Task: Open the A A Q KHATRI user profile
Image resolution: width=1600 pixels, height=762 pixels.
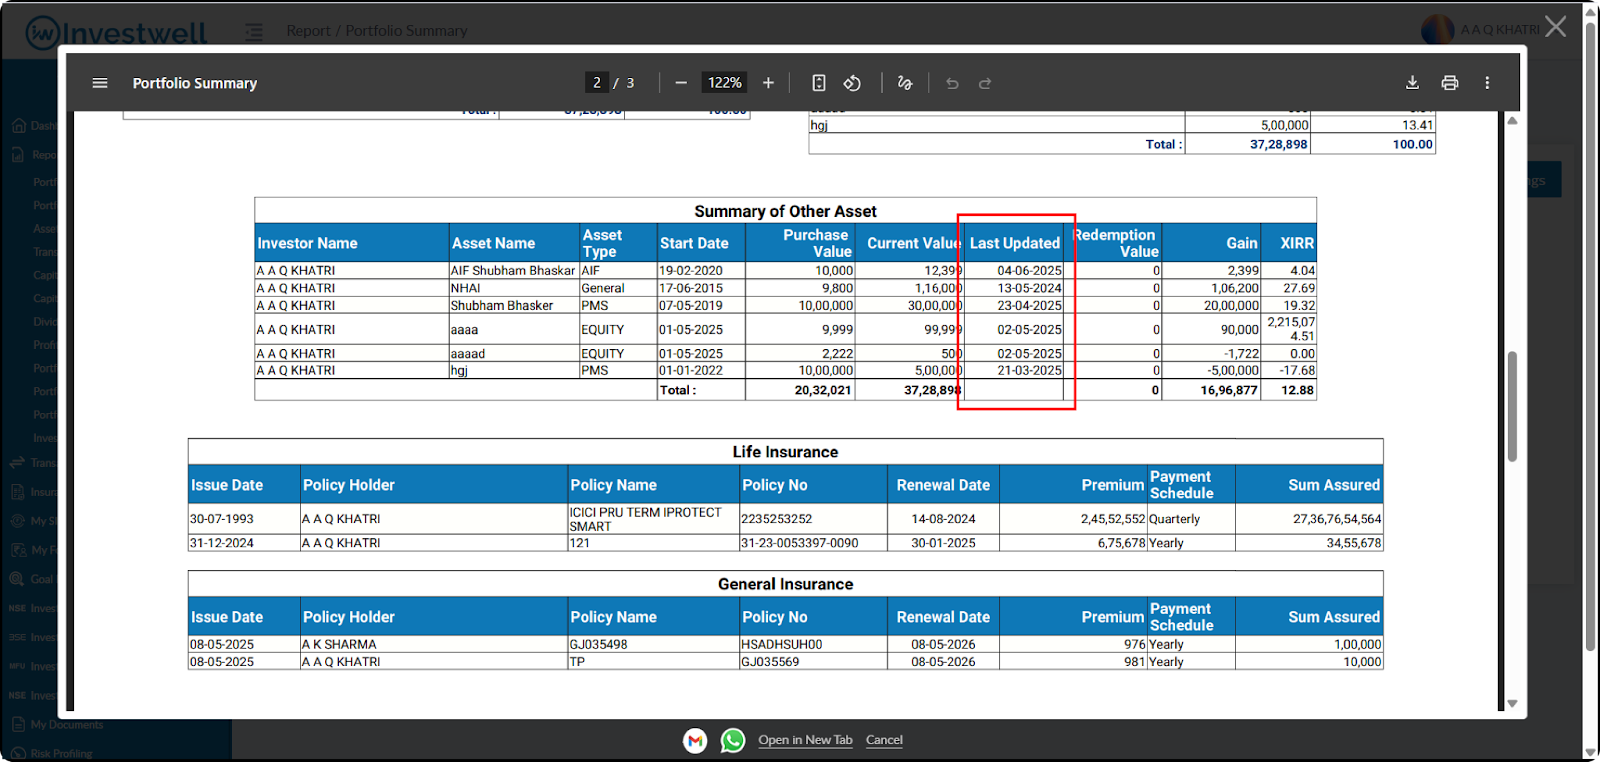Action: pos(1480,30)
